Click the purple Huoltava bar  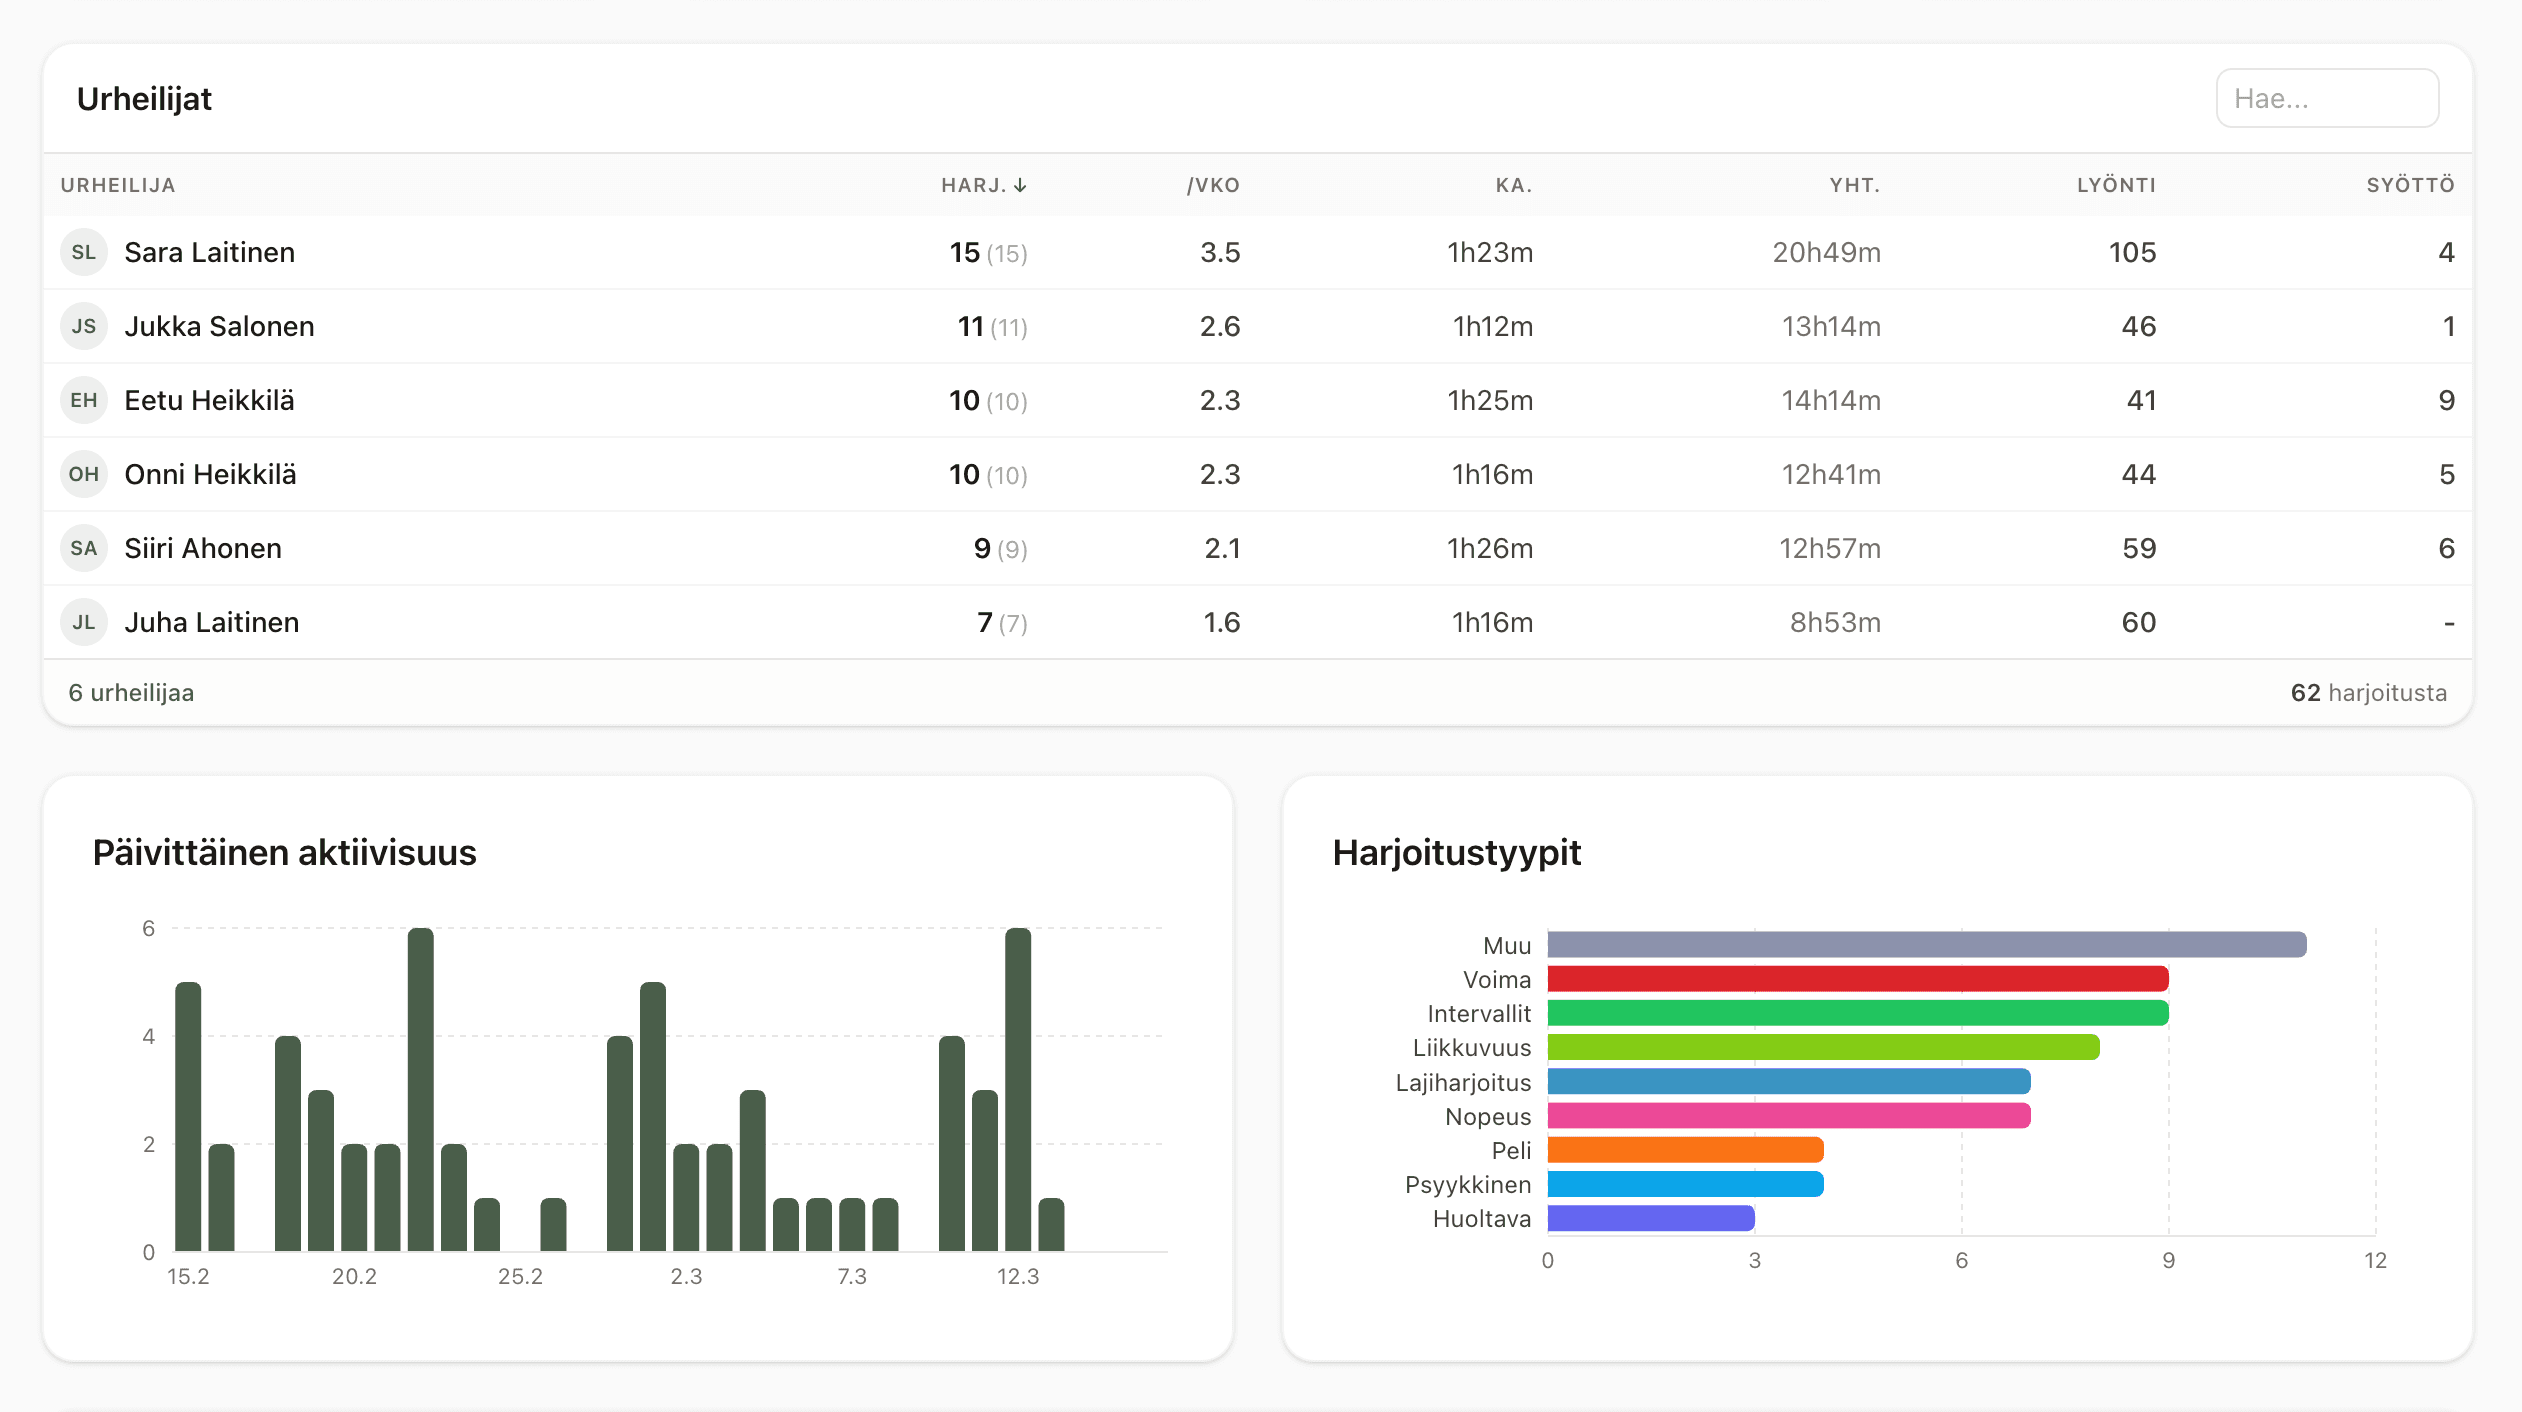click(x=1650, y=1218)
